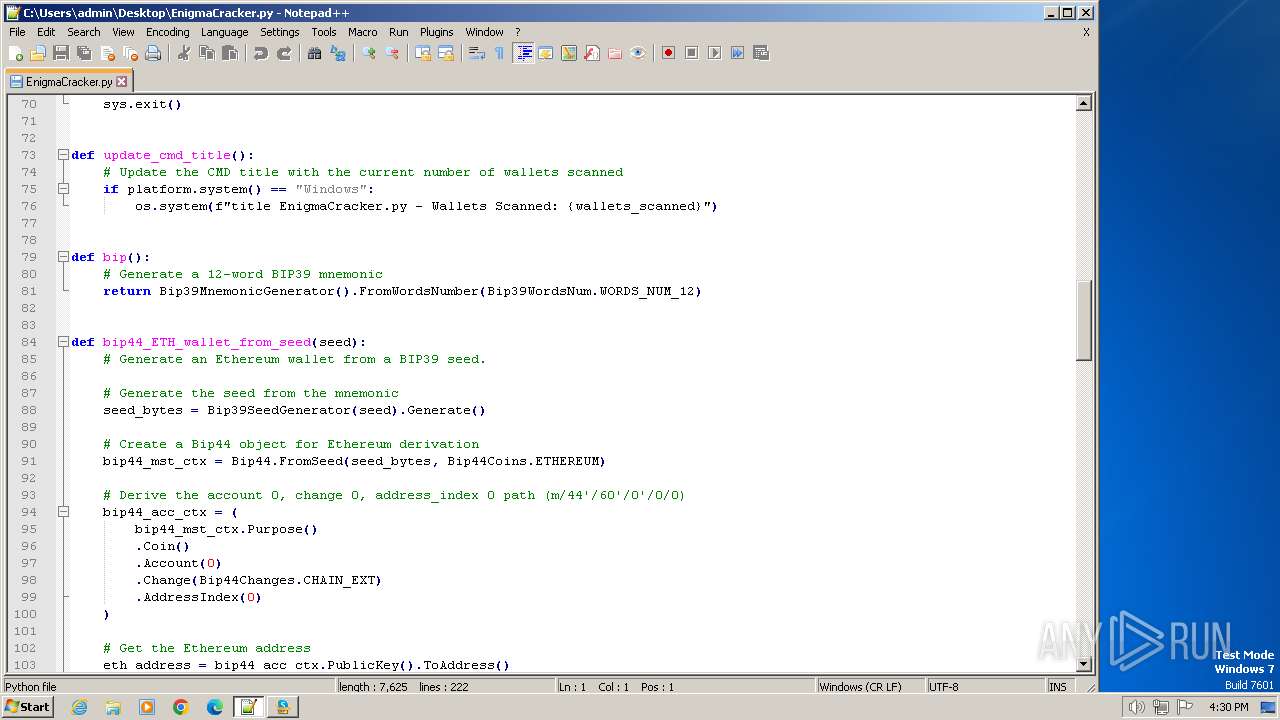Click Windows (CR LF) line ending in status bar
The width and height of the screenshot is (1280, 720).
coord(869,687)
